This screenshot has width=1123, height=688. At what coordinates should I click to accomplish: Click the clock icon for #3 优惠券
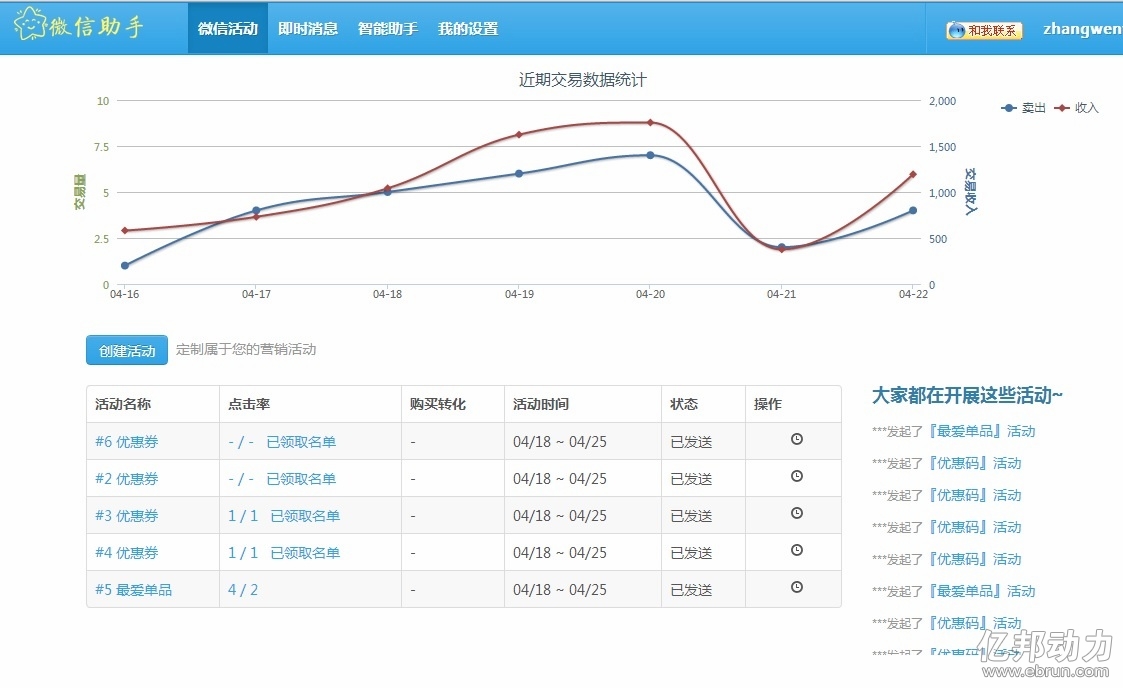[796, 513]
